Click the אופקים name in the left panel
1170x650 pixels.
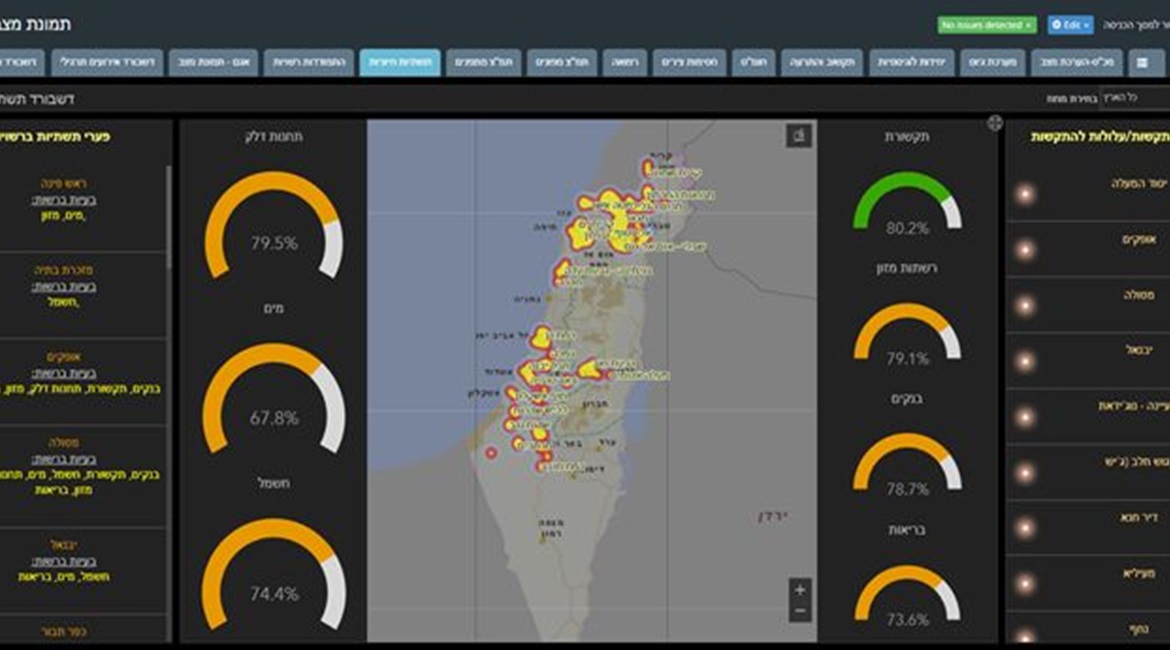tap(64, 357)
